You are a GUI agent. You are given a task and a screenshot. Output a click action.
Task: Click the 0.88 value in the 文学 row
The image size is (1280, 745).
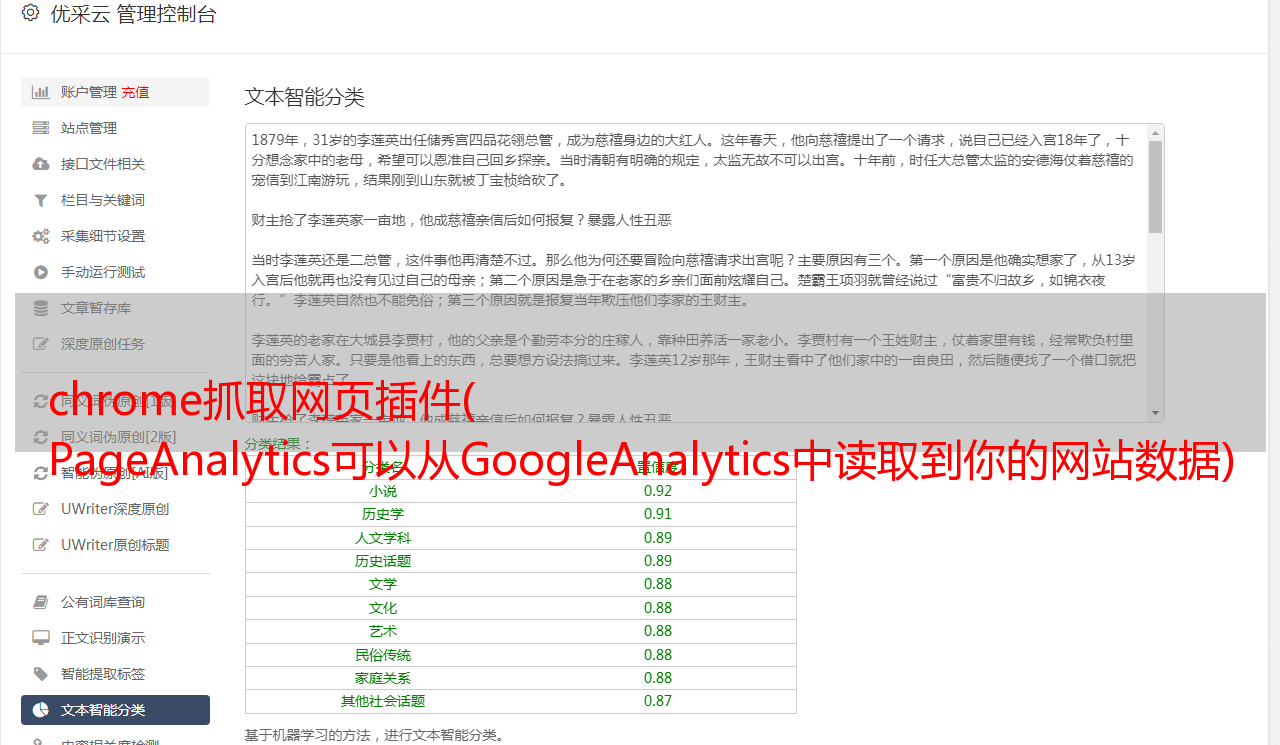[658, 584]
